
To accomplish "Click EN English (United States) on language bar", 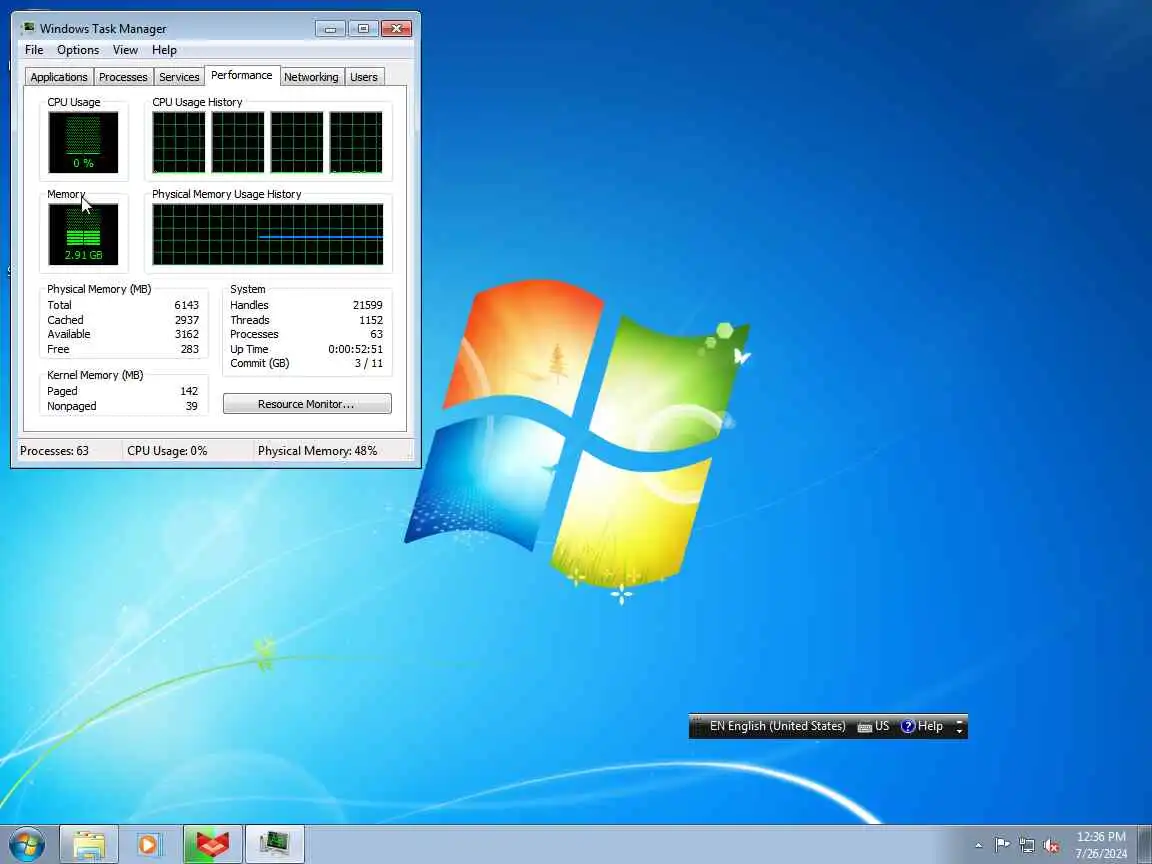I will pos(777,726).
